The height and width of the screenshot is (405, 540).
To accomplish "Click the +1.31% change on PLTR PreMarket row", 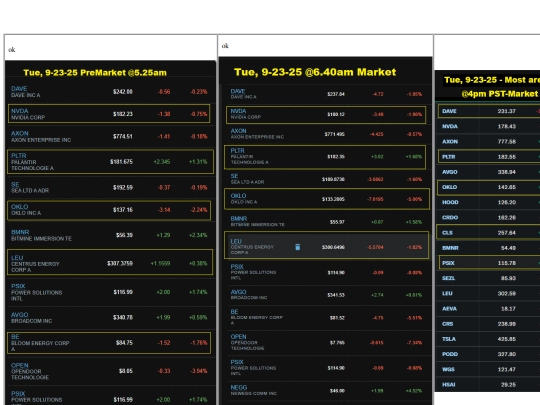I will tap(198, 162).
